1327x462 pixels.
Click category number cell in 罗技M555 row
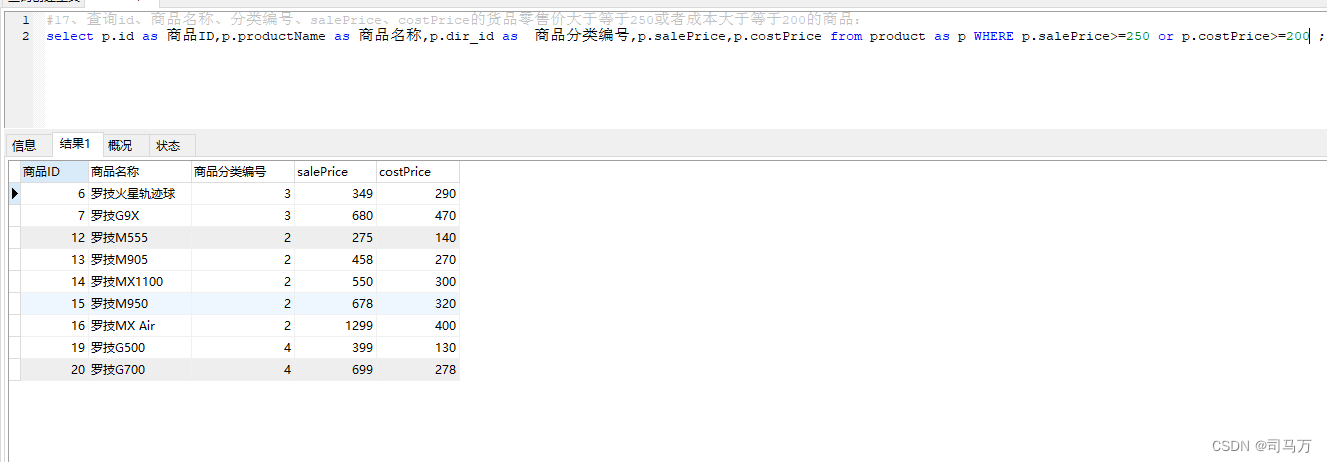243,238
